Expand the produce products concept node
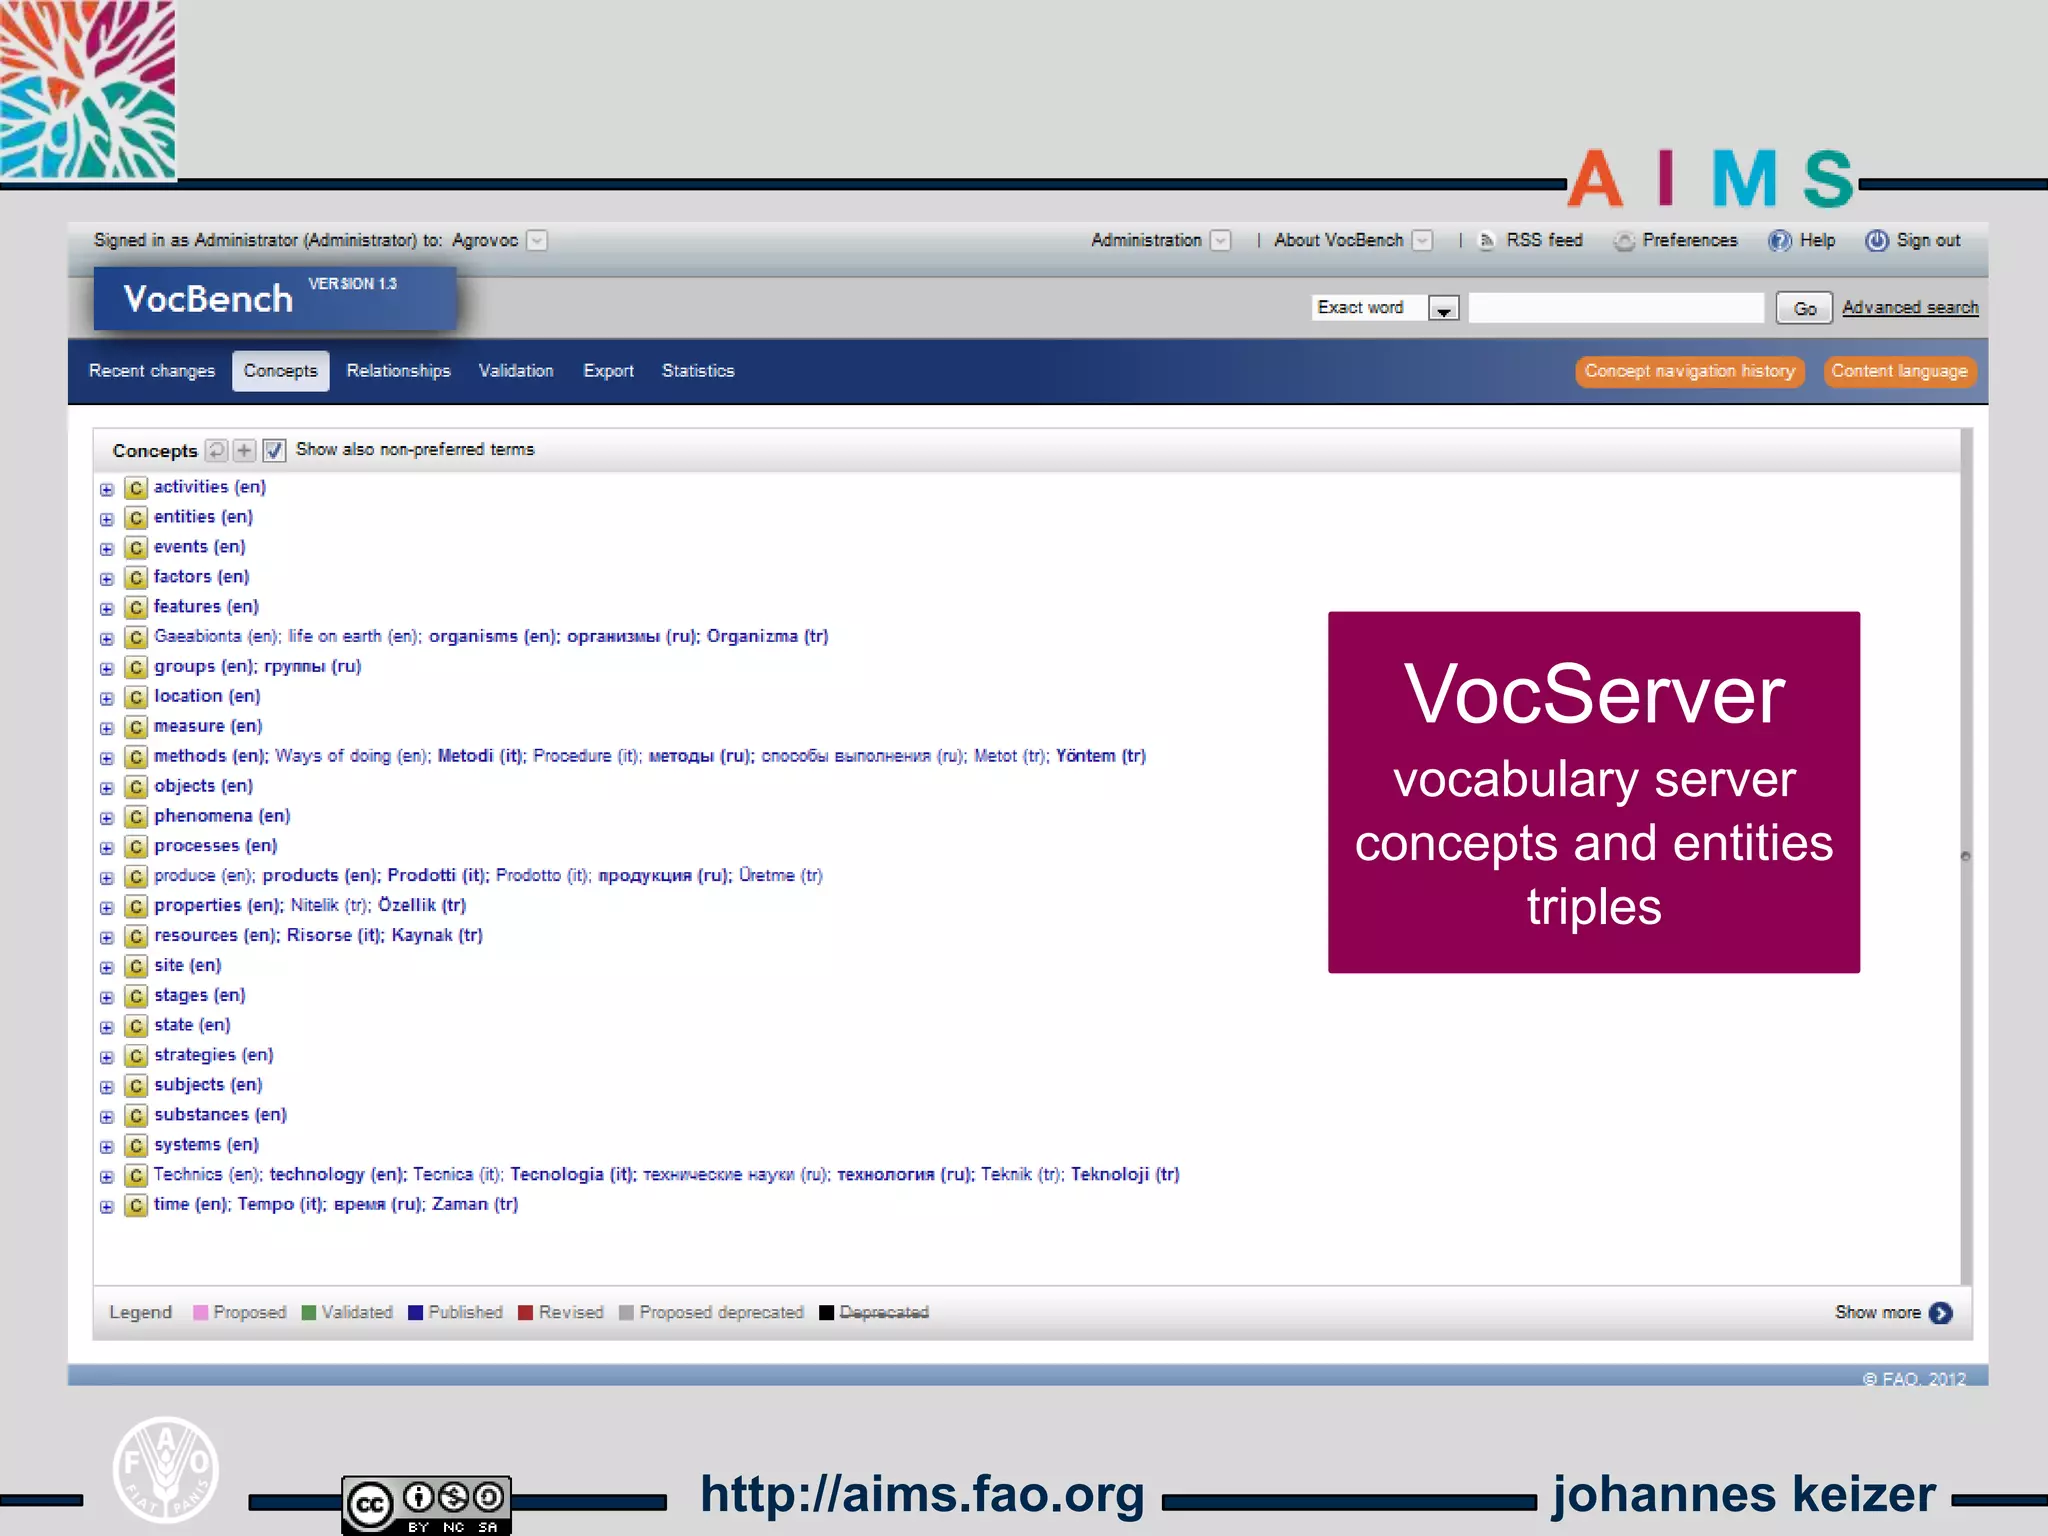The height and width of the screenshot is (1536, 2048). (107, 878)
